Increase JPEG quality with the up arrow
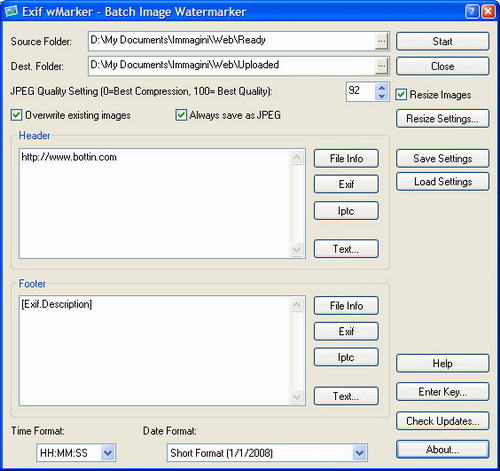 382,88
